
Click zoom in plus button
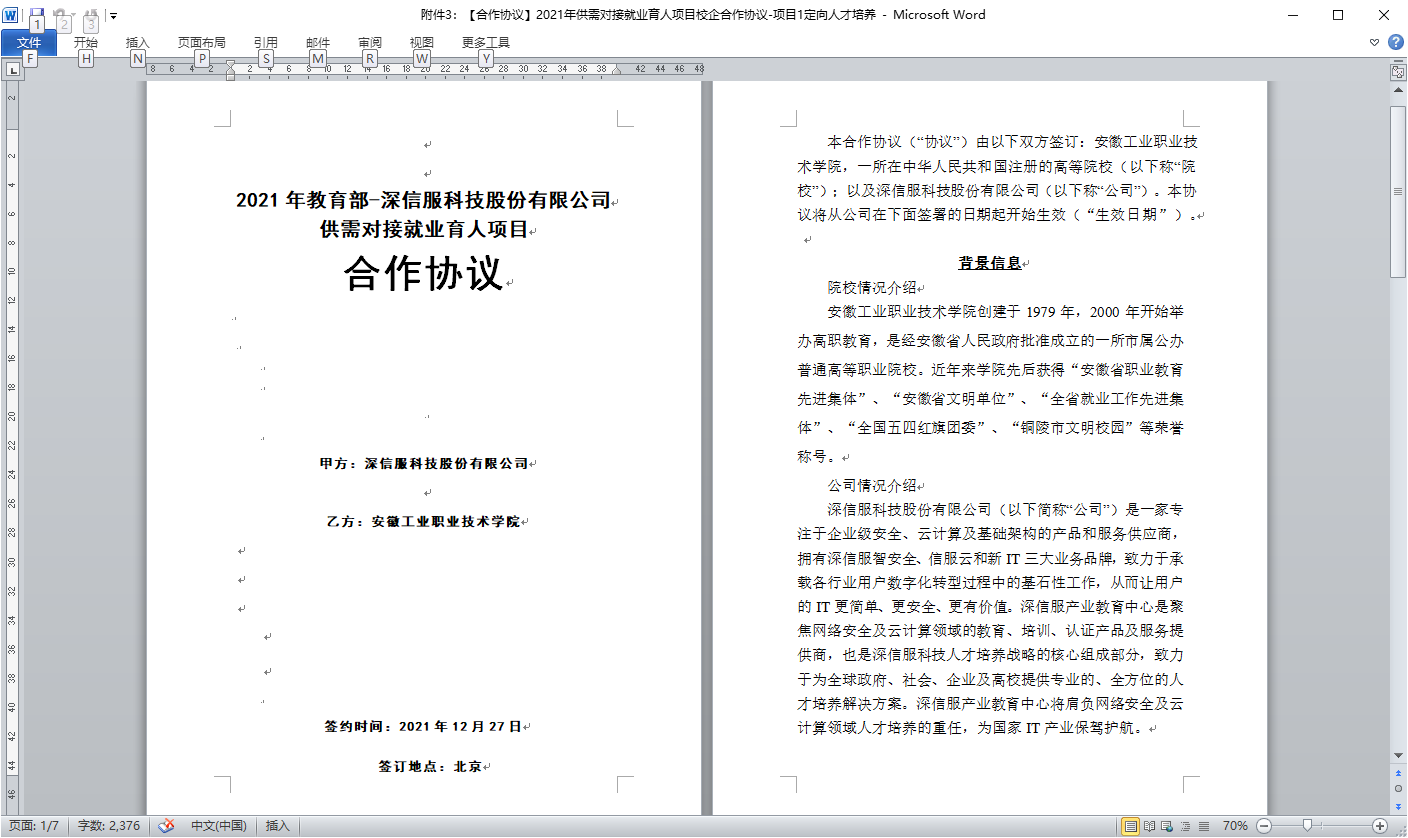[x=1380, y=826]
